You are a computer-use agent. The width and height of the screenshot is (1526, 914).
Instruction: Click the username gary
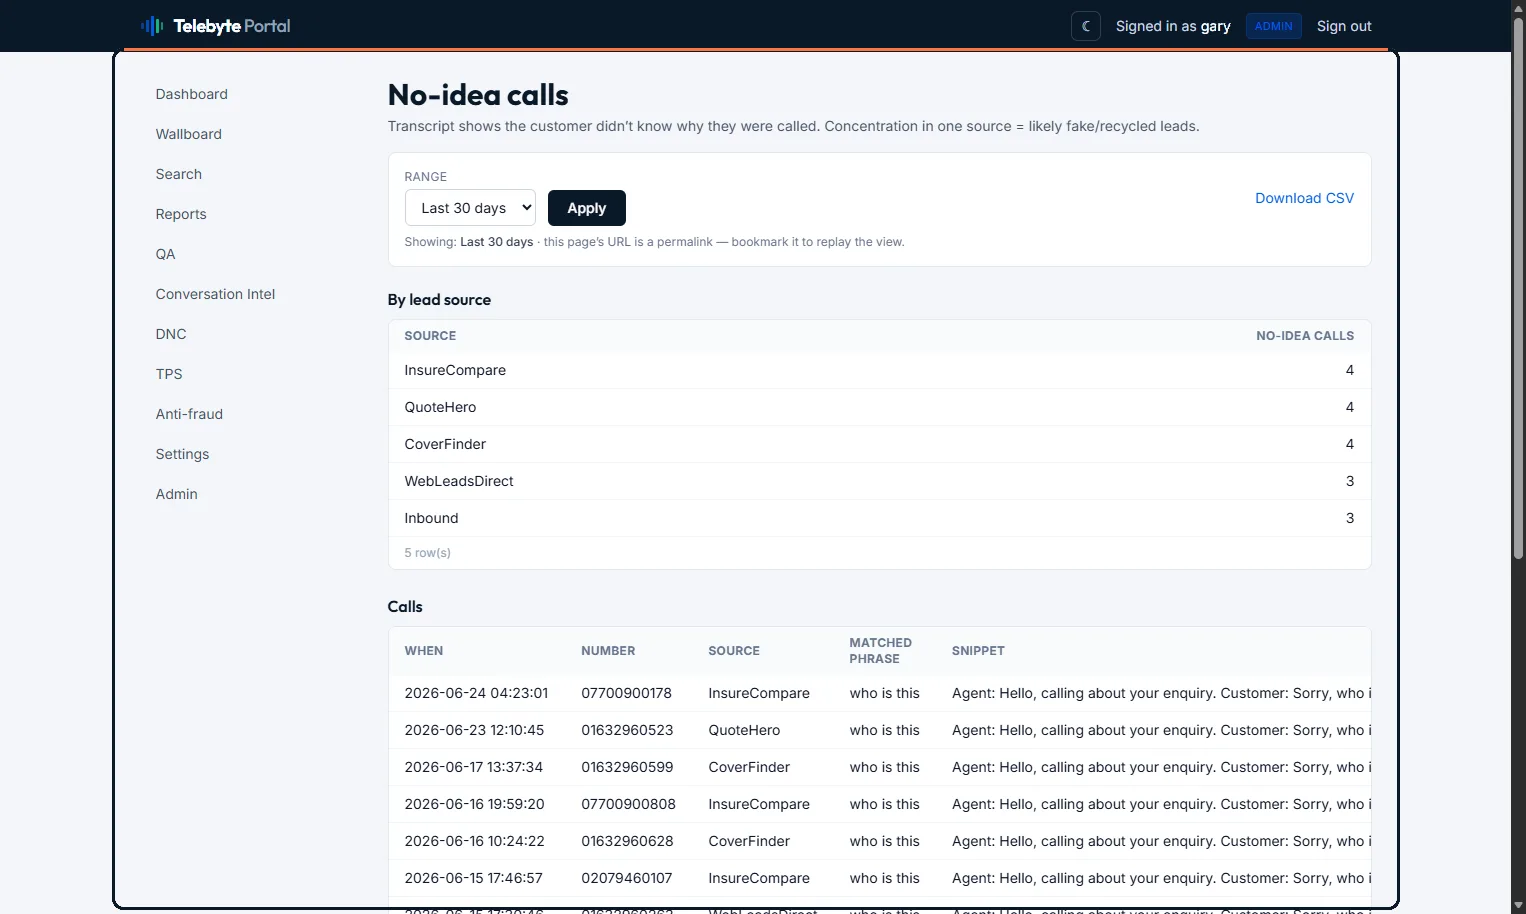click(x=1215, y=26)
